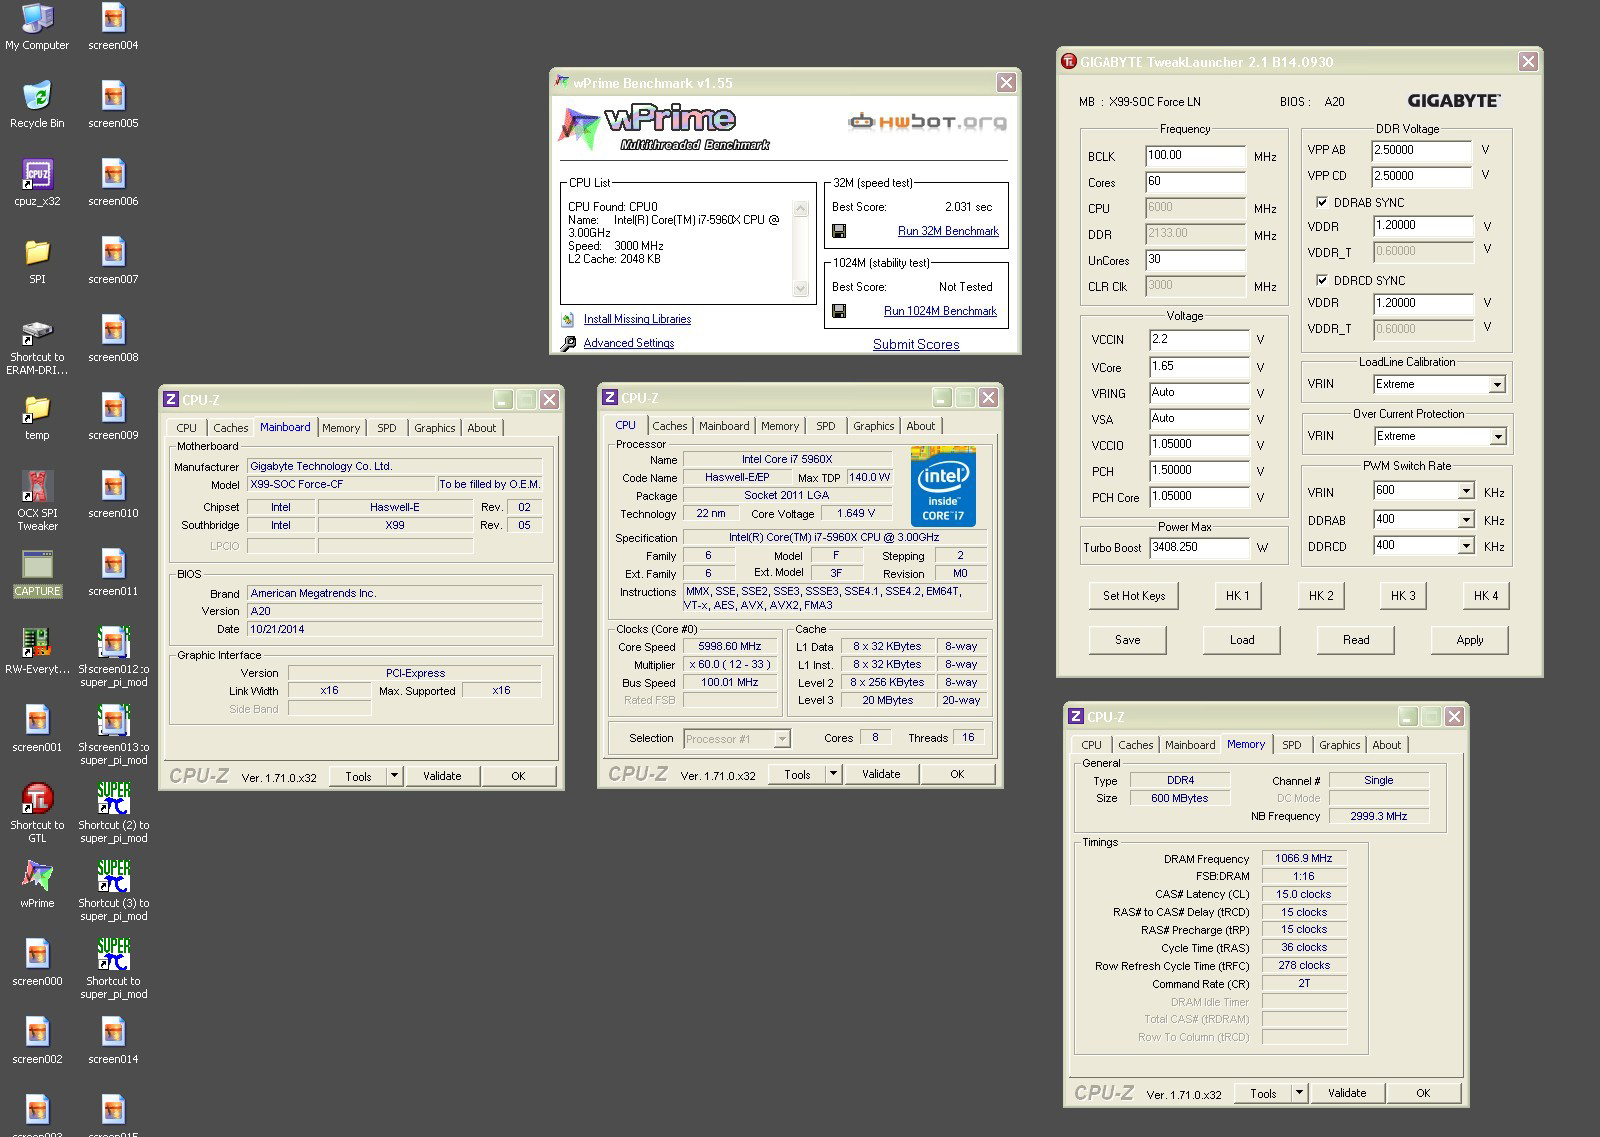The image size is (1600, 1137).
Task: Click Load button in TweakLauncher
Action: click(1242, 640)
